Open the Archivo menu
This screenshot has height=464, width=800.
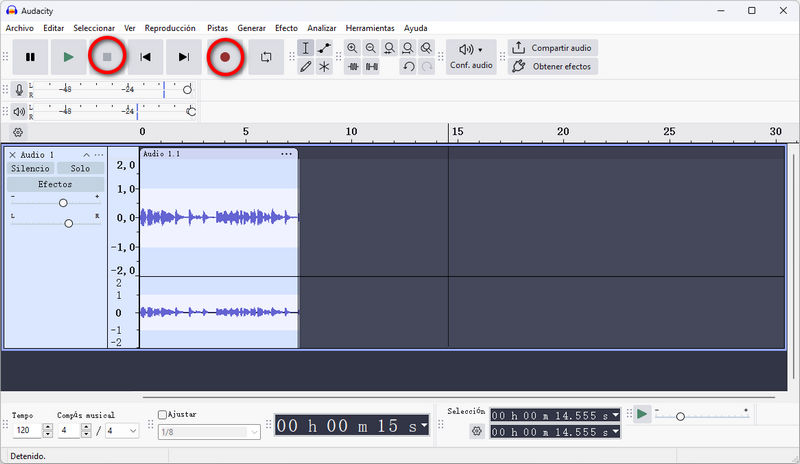[x=19, y=28]
